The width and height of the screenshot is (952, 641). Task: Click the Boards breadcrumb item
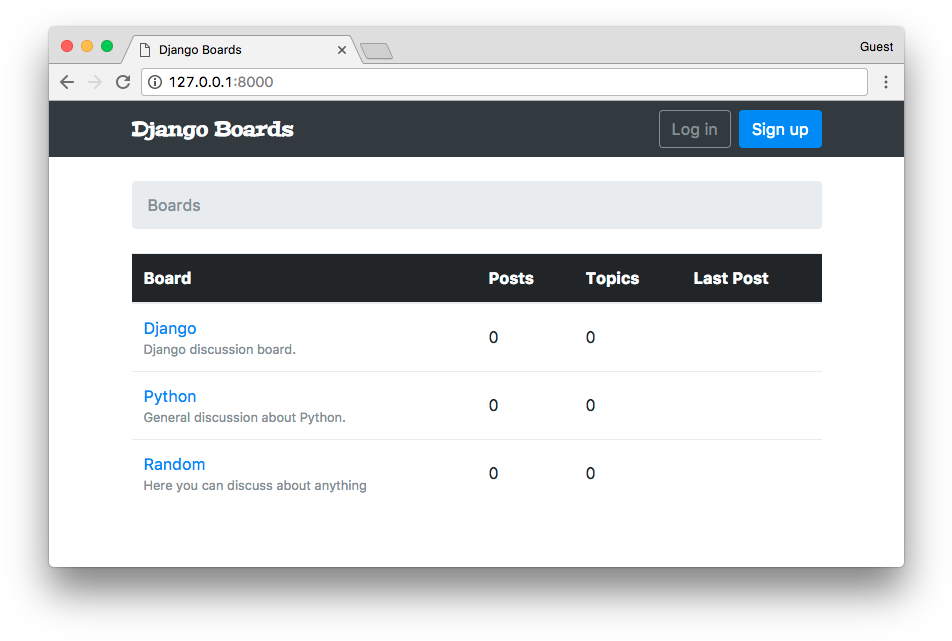click(174, 205)
